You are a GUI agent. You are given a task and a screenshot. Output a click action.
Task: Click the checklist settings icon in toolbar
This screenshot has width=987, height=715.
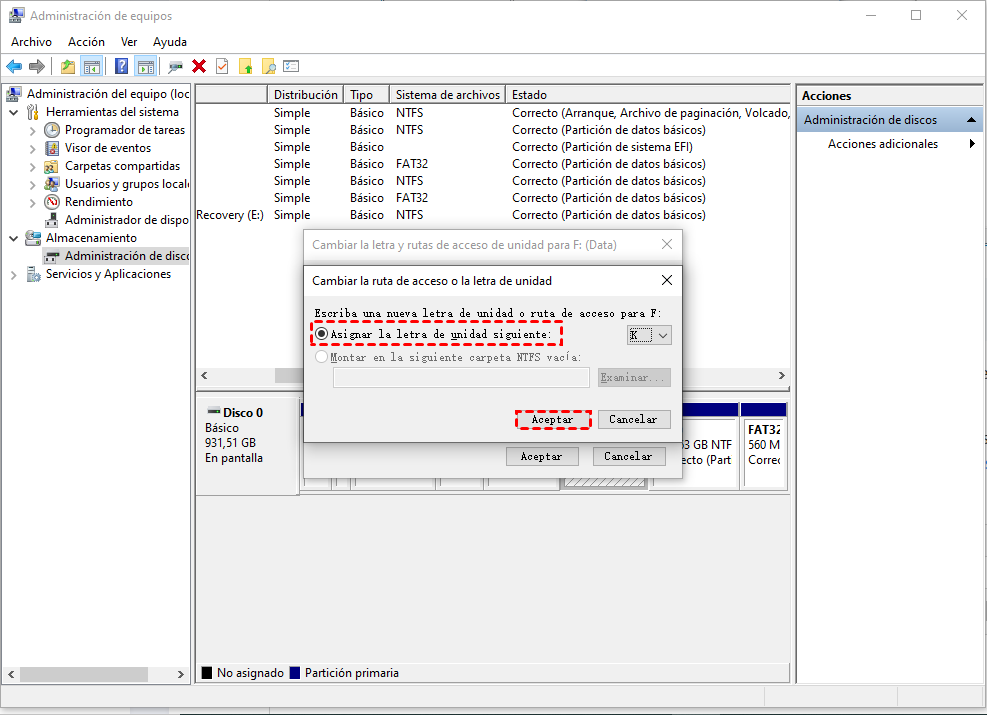(291, 66)
